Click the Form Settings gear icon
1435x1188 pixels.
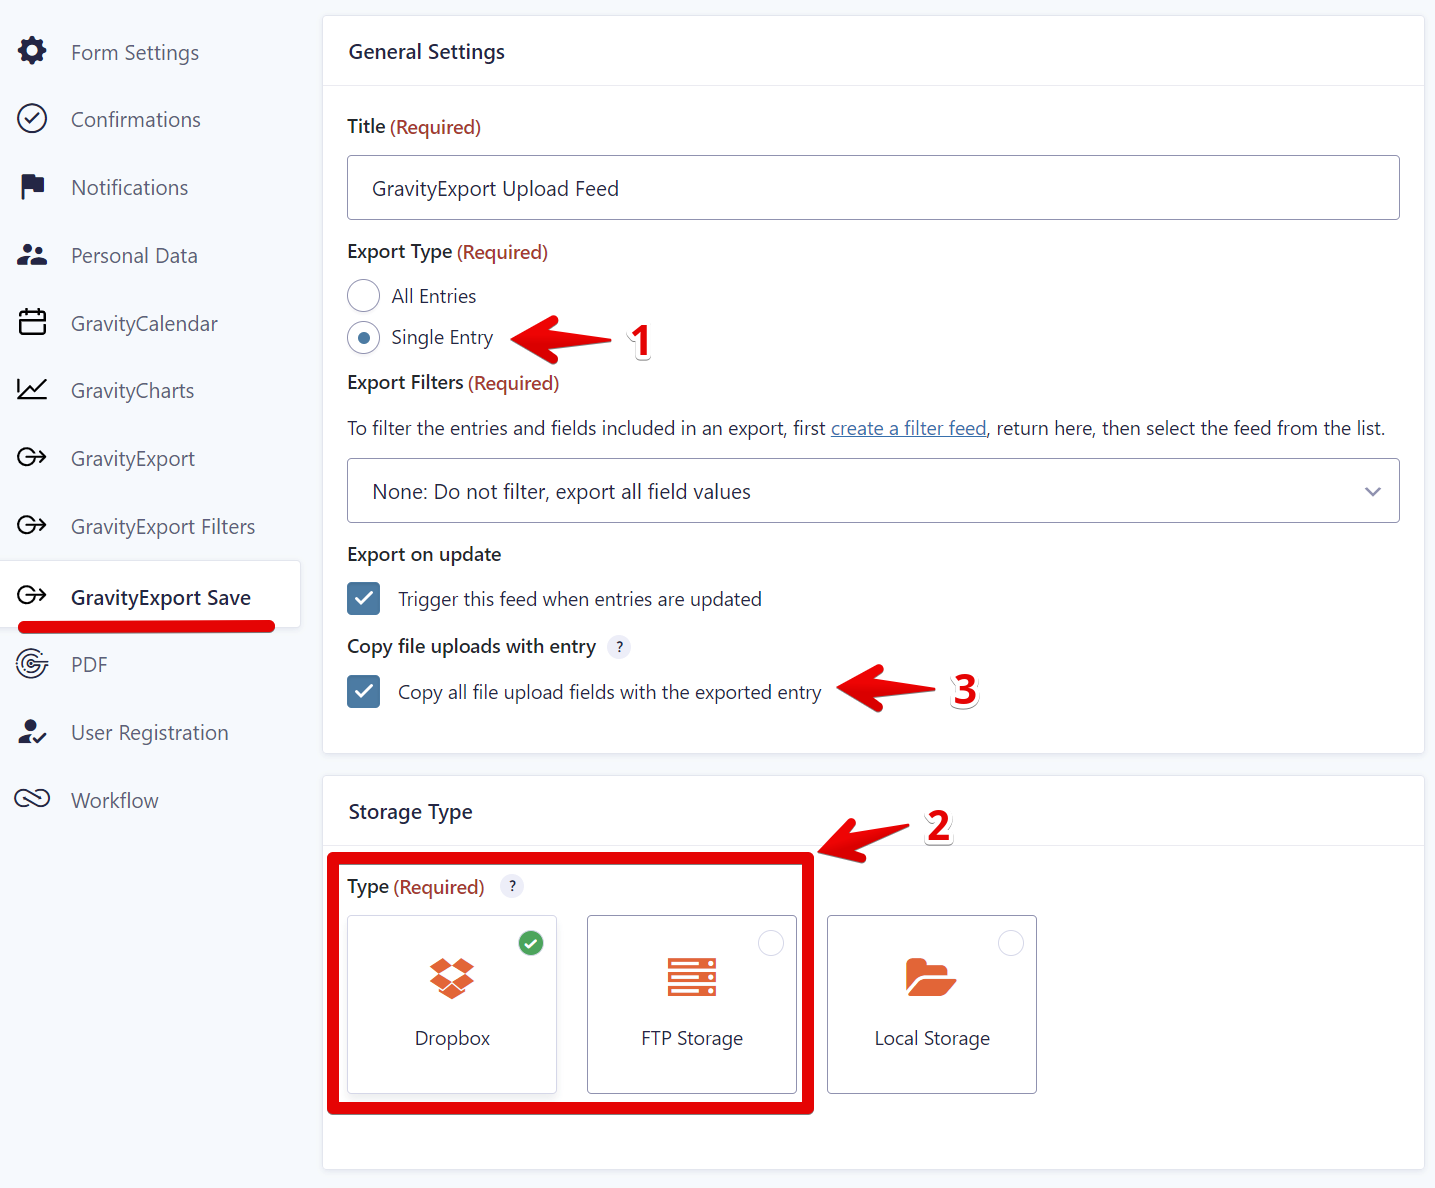pos(32,50)
